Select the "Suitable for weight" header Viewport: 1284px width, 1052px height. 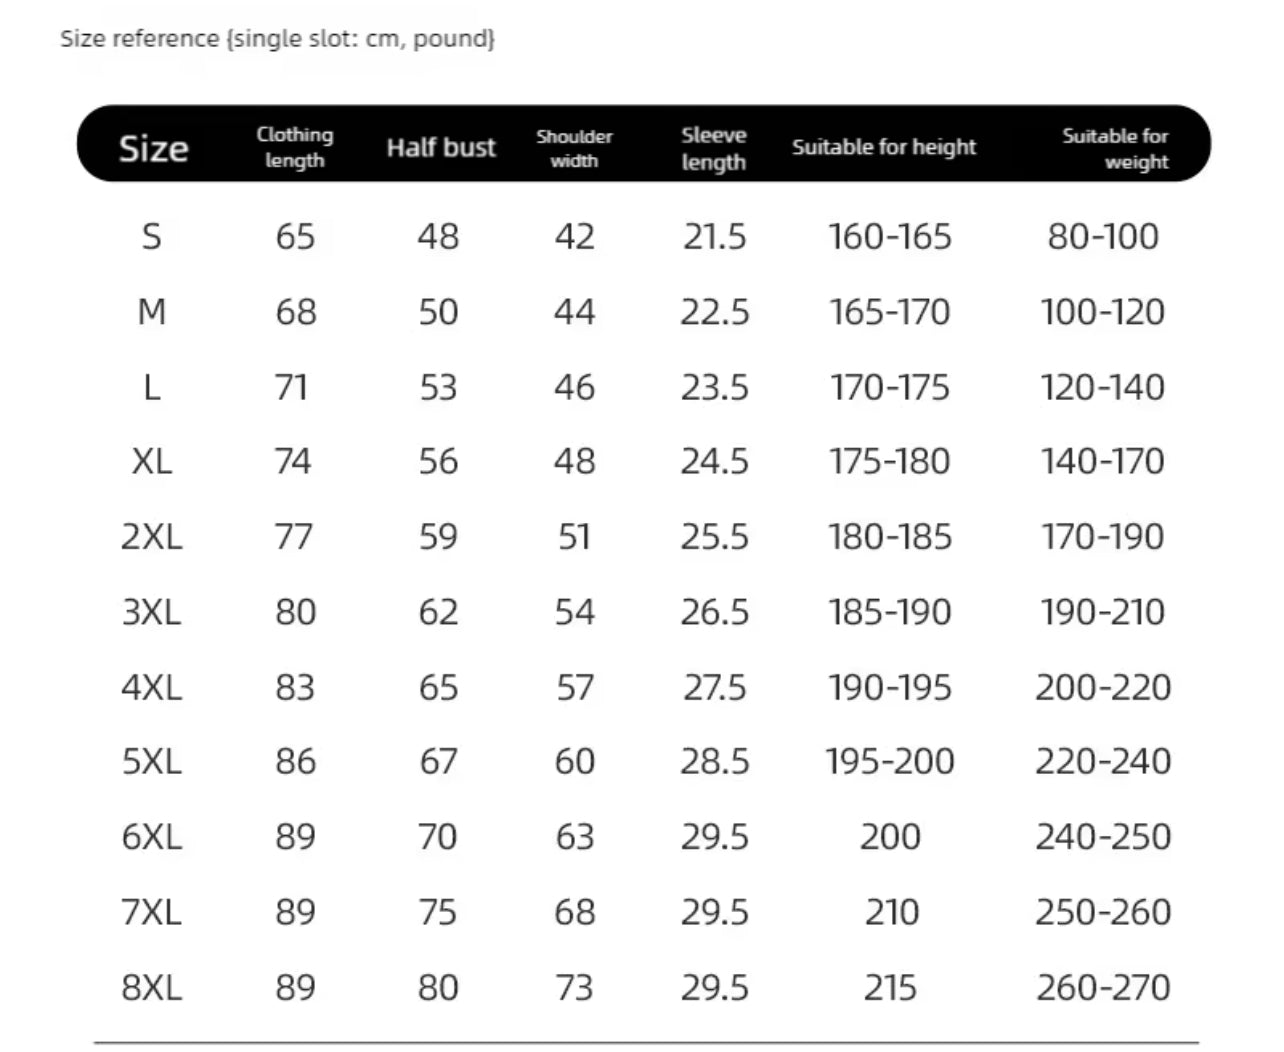click(x=1115, y=148)
